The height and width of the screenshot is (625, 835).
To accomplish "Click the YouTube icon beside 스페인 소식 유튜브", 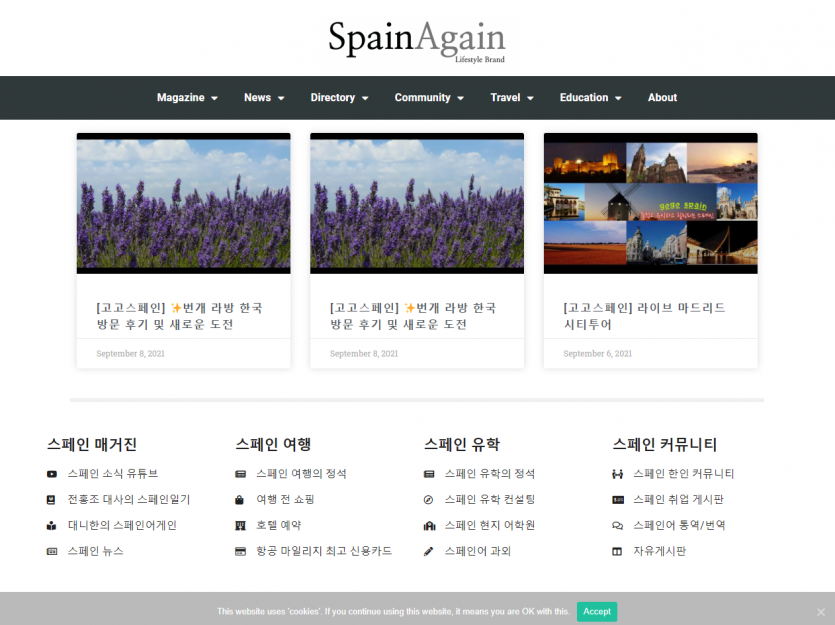I will [51, 473].
